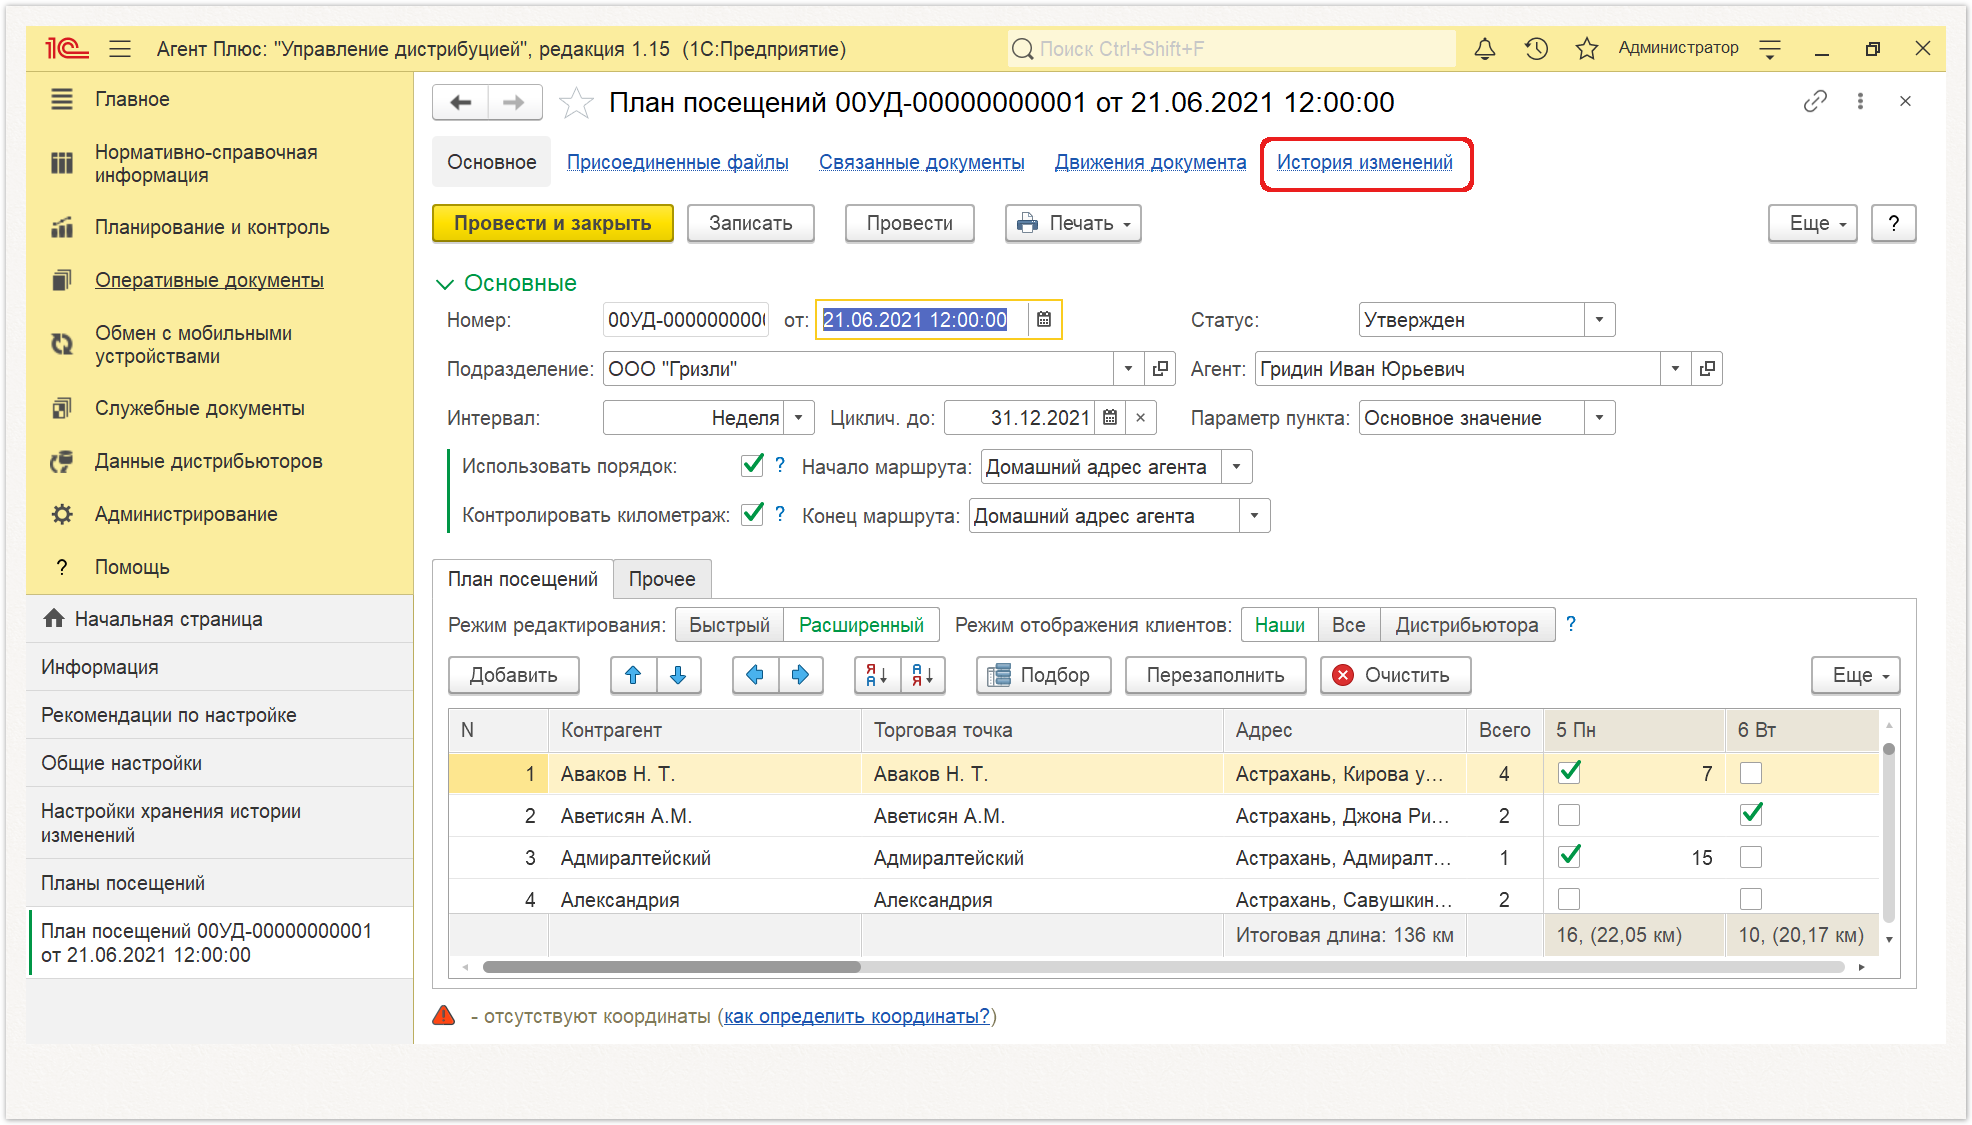The width and height of the screenshot is (1972, 1125).
Task: Click the Записать button
Action: click(x=750, y=223)
